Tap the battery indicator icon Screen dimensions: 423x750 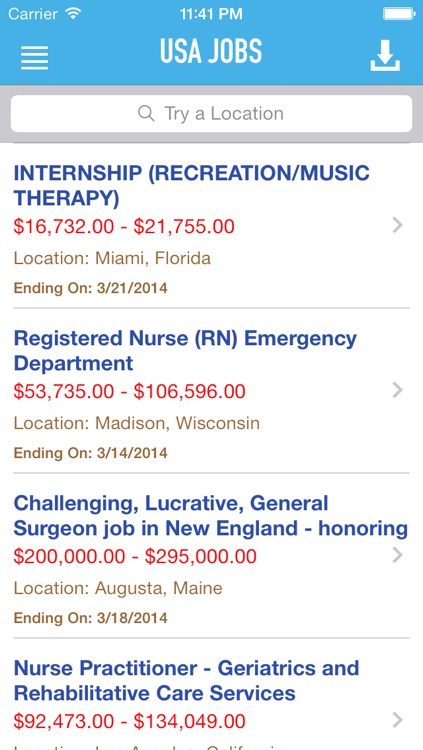click(399, 14)
